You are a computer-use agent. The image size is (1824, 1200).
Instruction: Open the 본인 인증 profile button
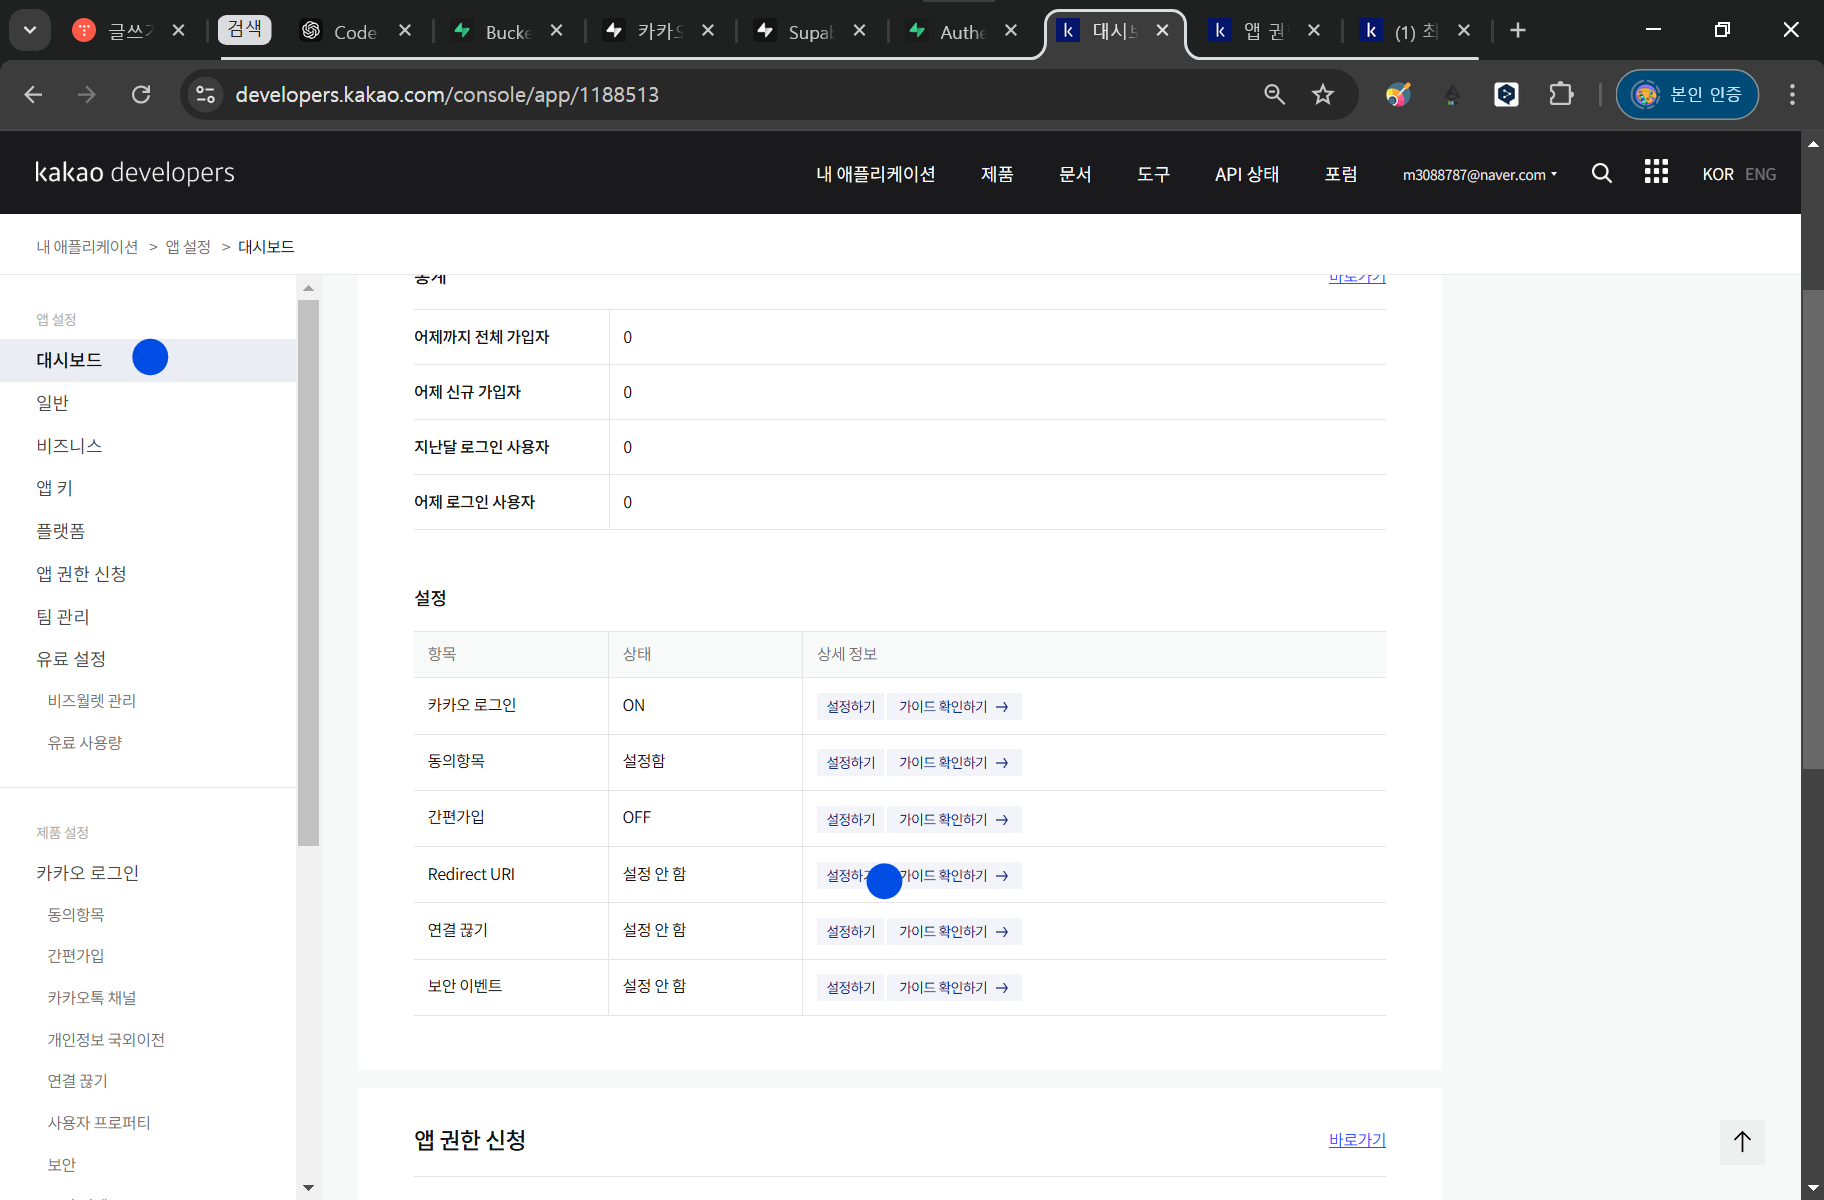(1687, 94)
